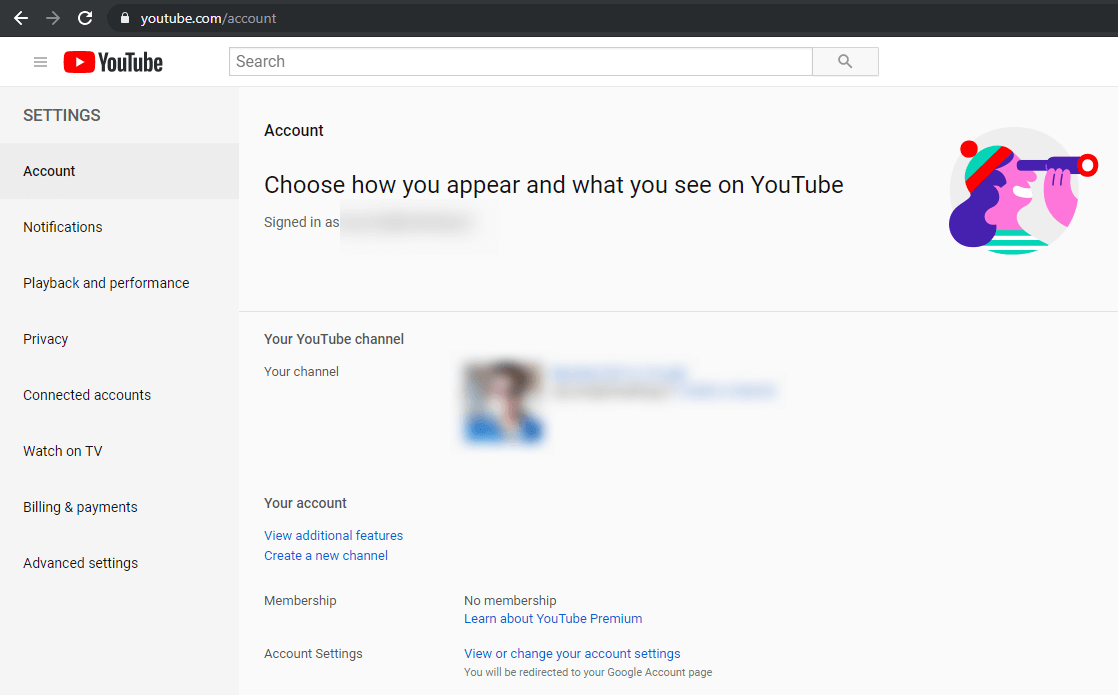Click the View additional features link
This screenshot has height=695, width=1118.
coord(333,535)
